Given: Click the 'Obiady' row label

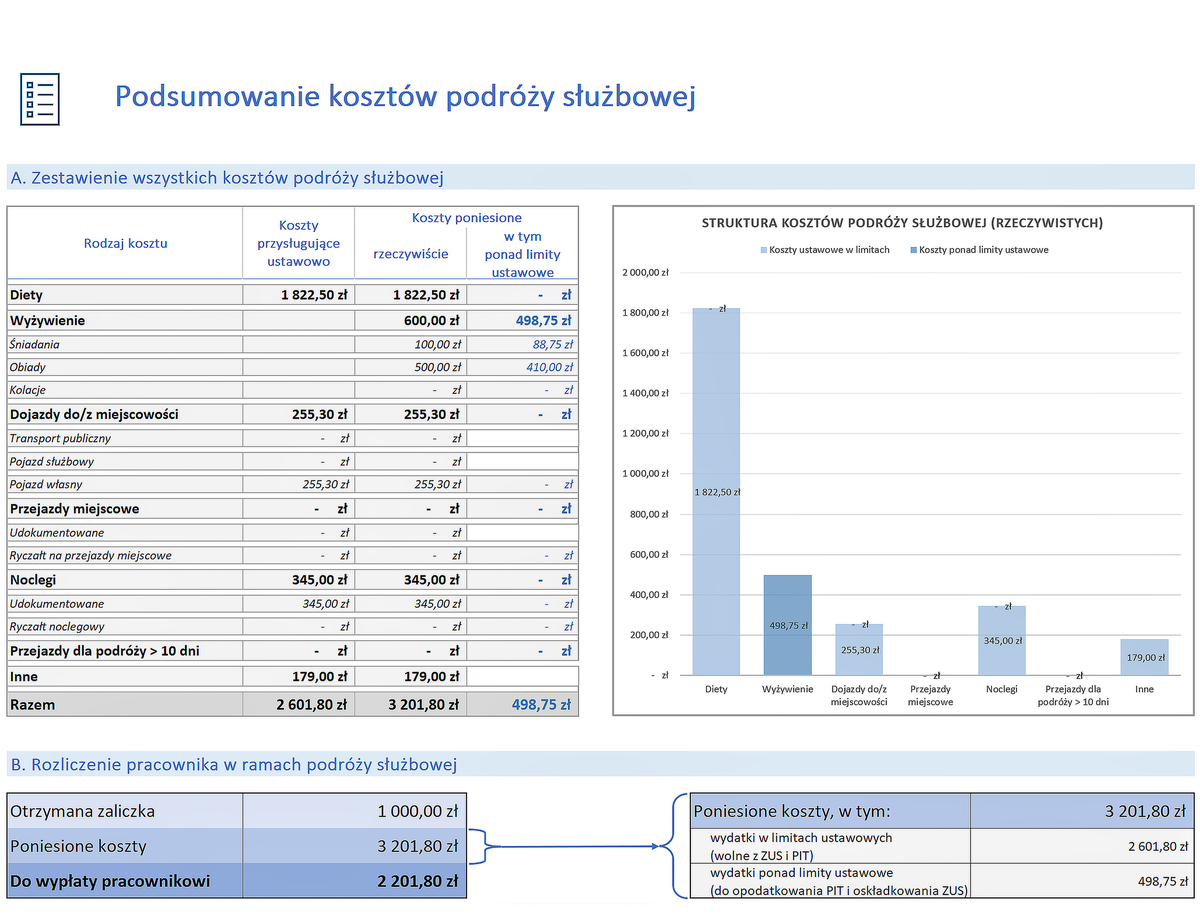Looking at the screenshot, I should click(x=28, y=367).
